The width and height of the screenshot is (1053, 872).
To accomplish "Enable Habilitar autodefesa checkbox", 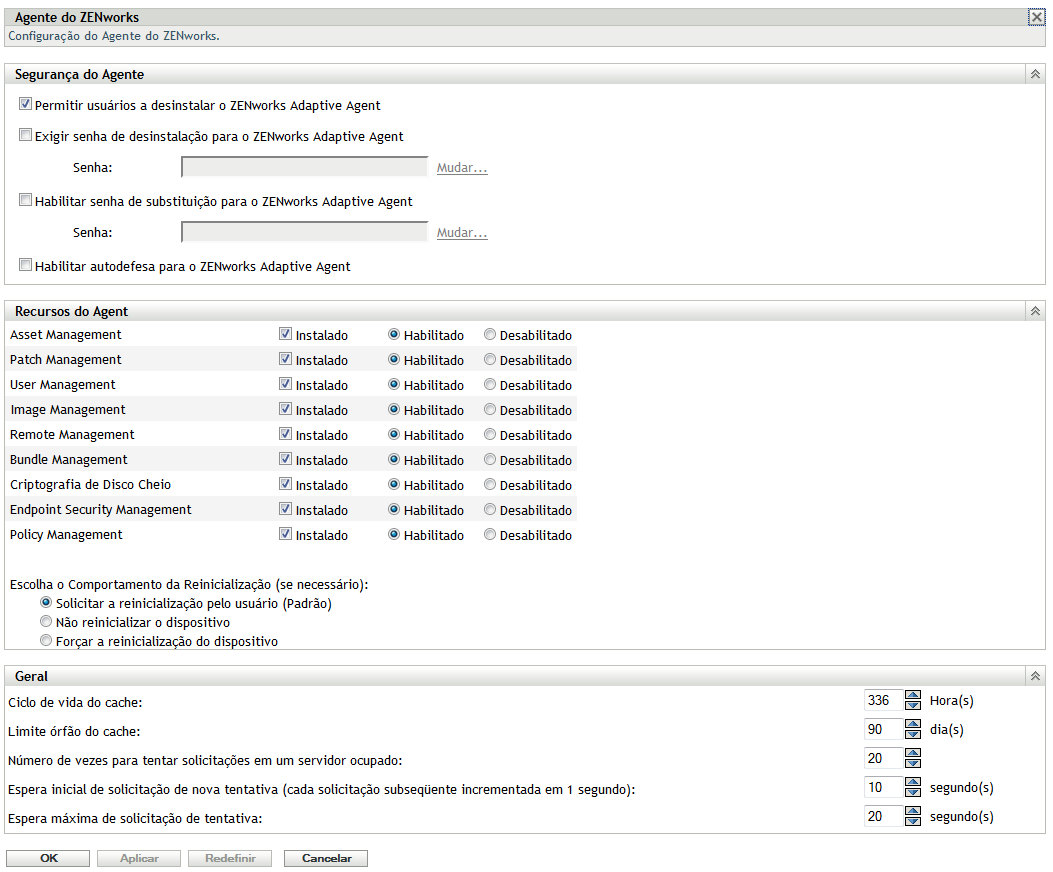I will (x=26, y=265).
